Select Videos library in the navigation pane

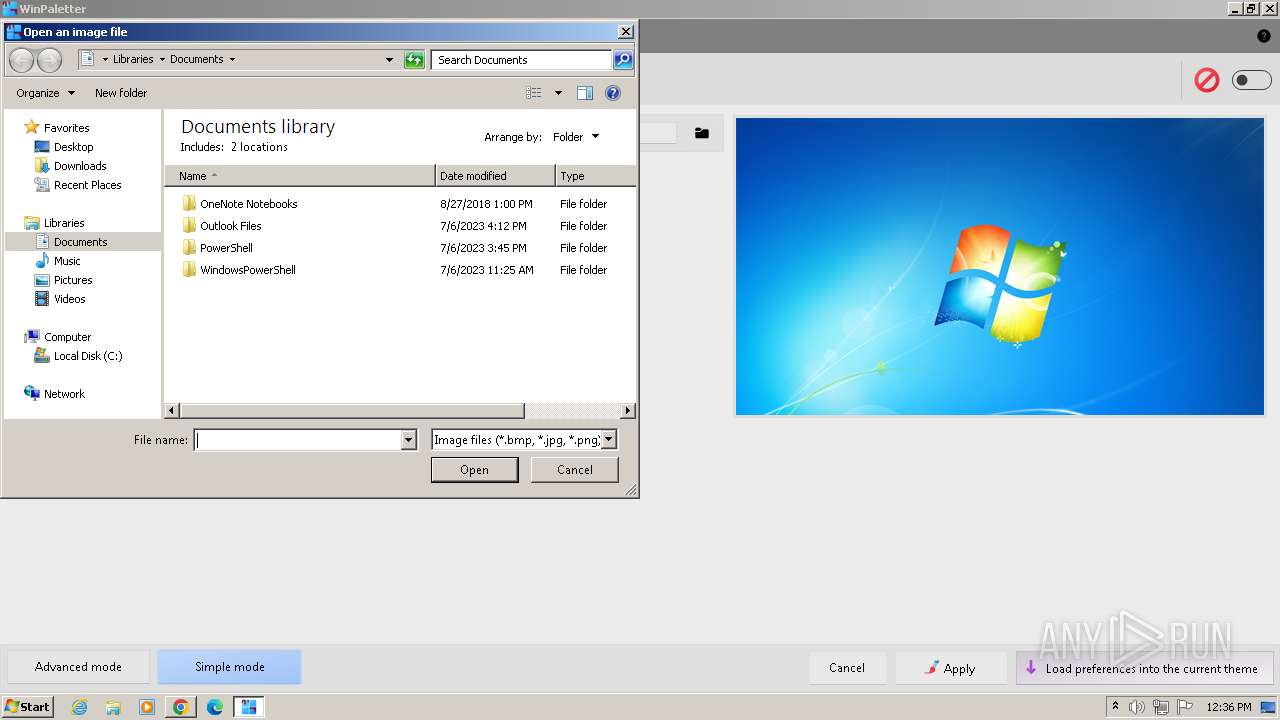69,299
